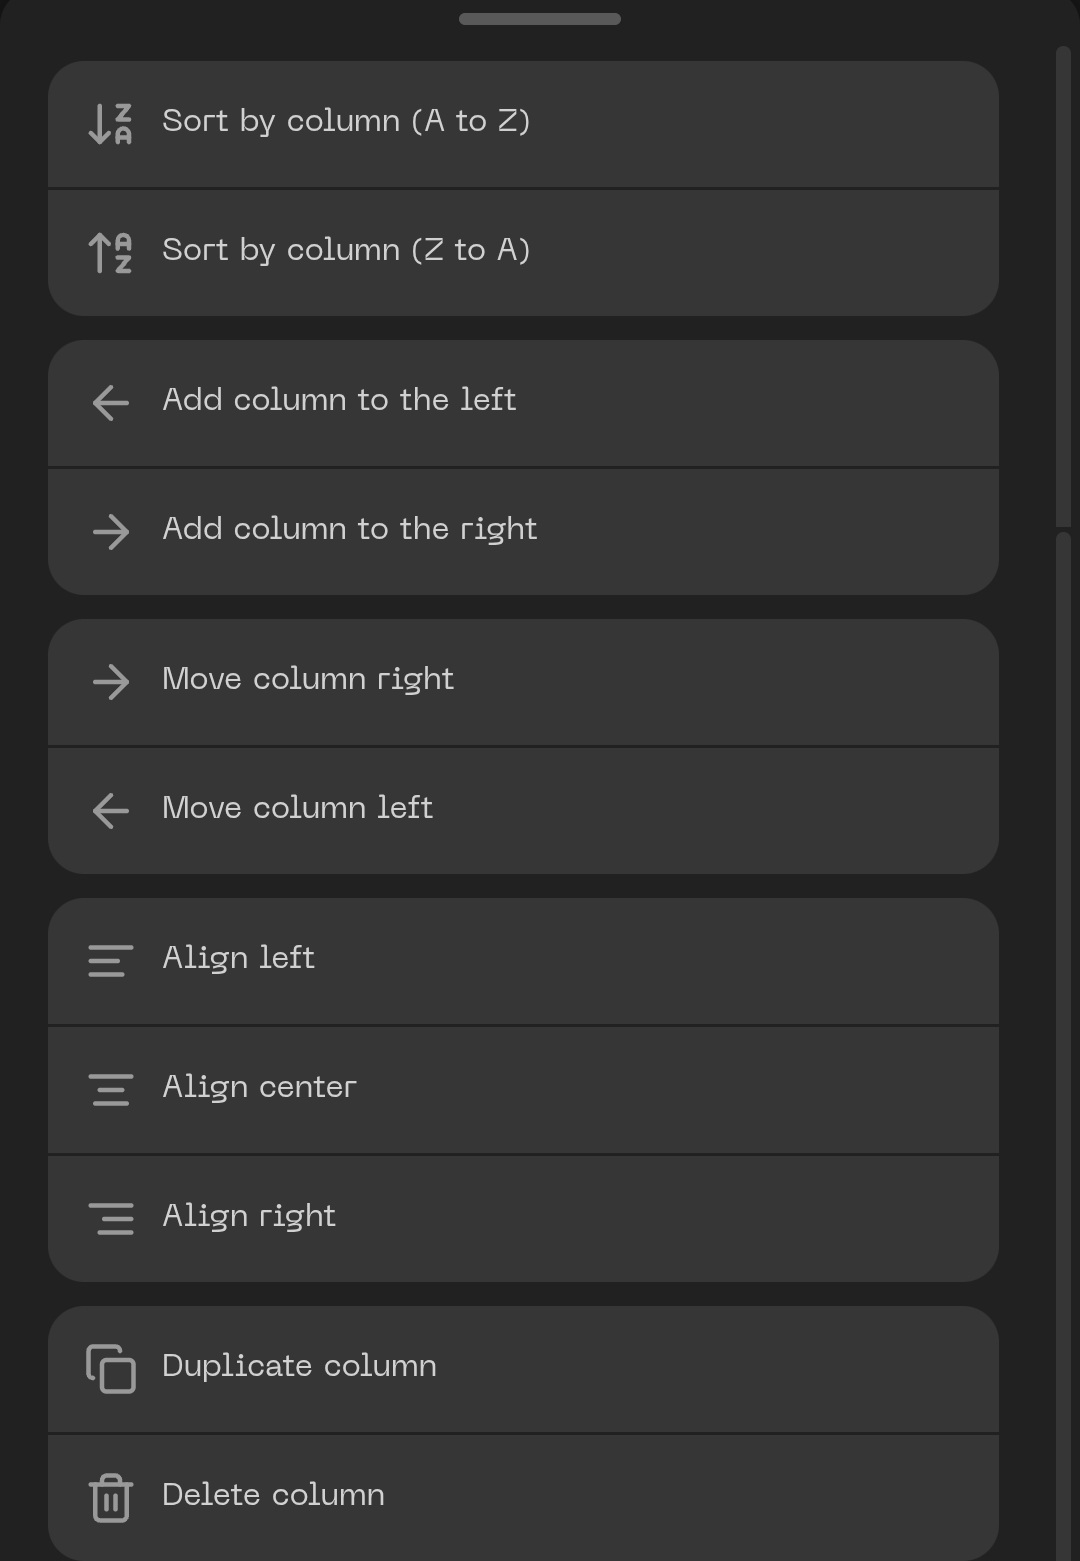Click the Move column left arrow icon
Image resolution: width=1080 pixels, height=1561 pixels.
pos(110,811)
